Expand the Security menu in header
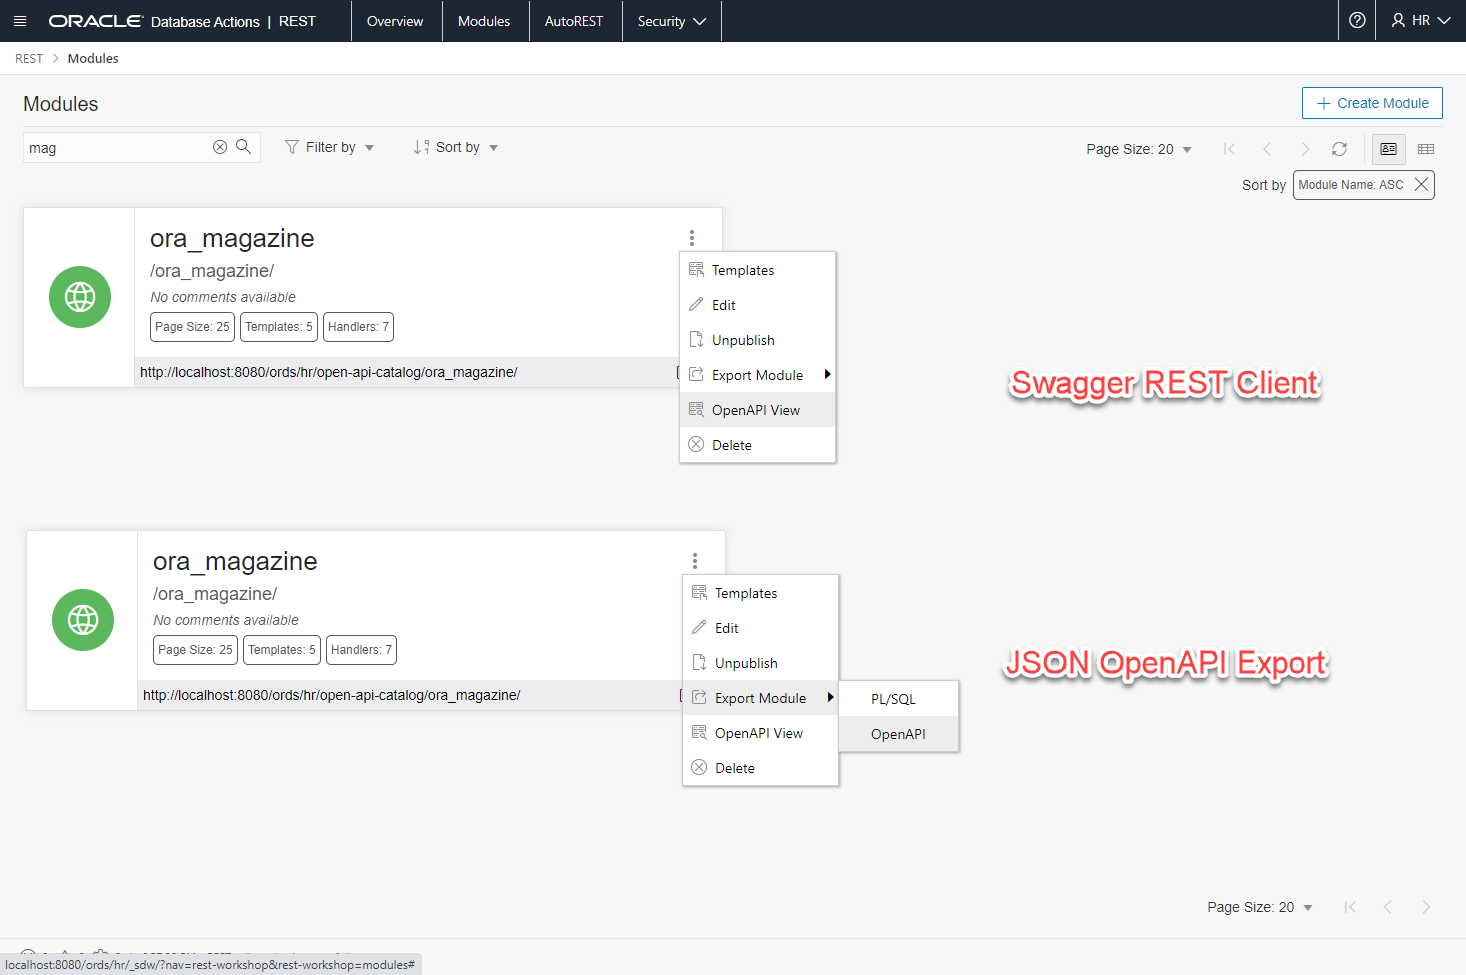Viewport: 1466px width, 975px height. coord(672,21)
